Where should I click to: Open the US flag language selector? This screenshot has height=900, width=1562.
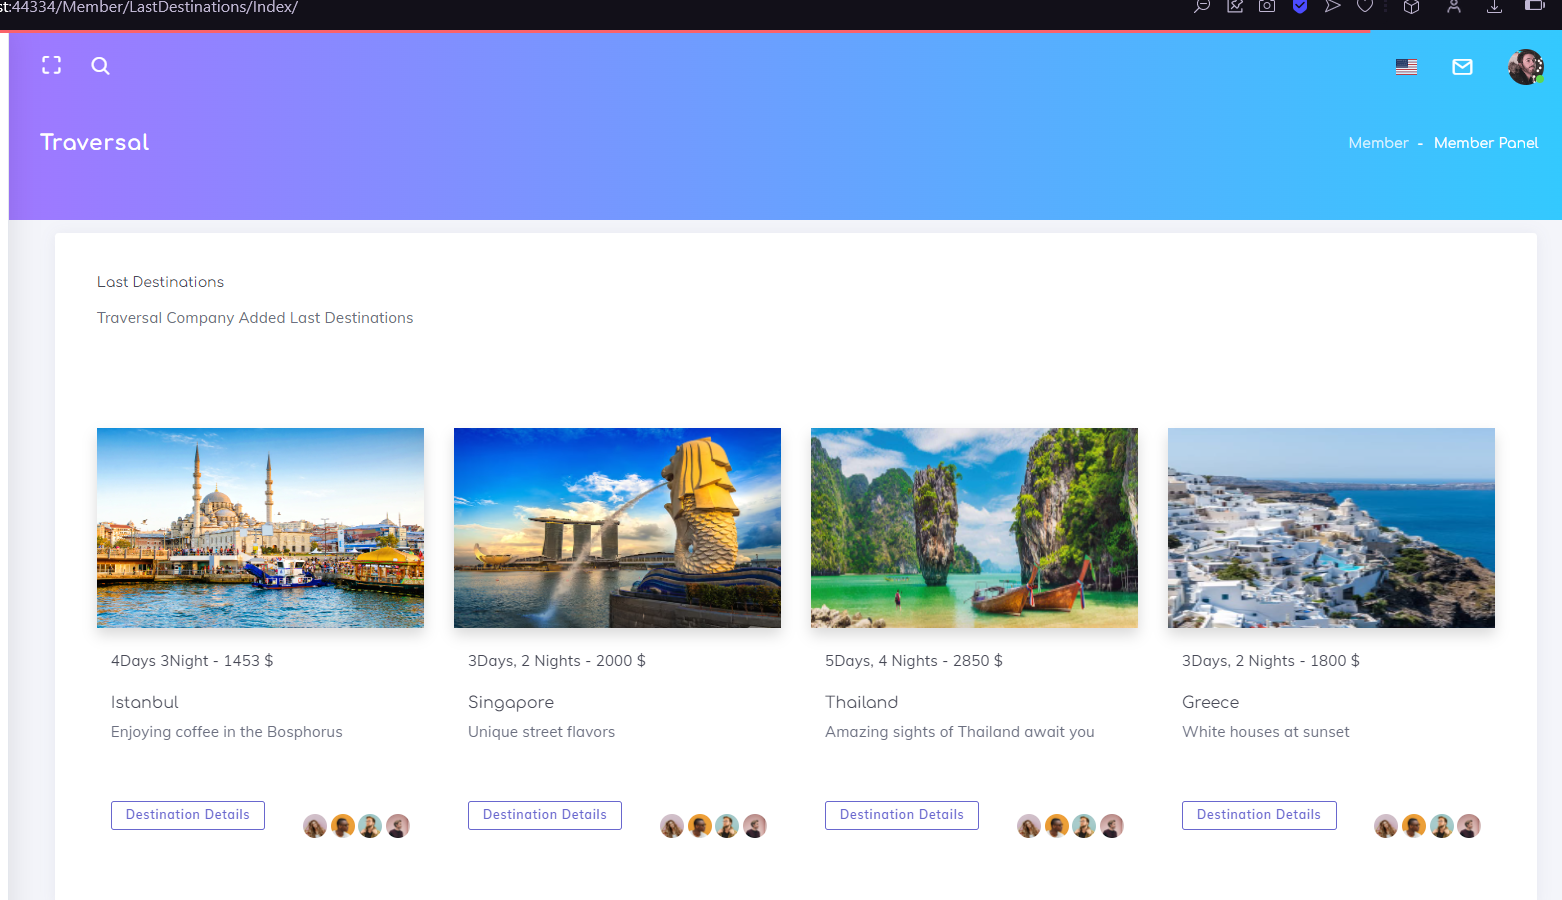pos(1407,67)
